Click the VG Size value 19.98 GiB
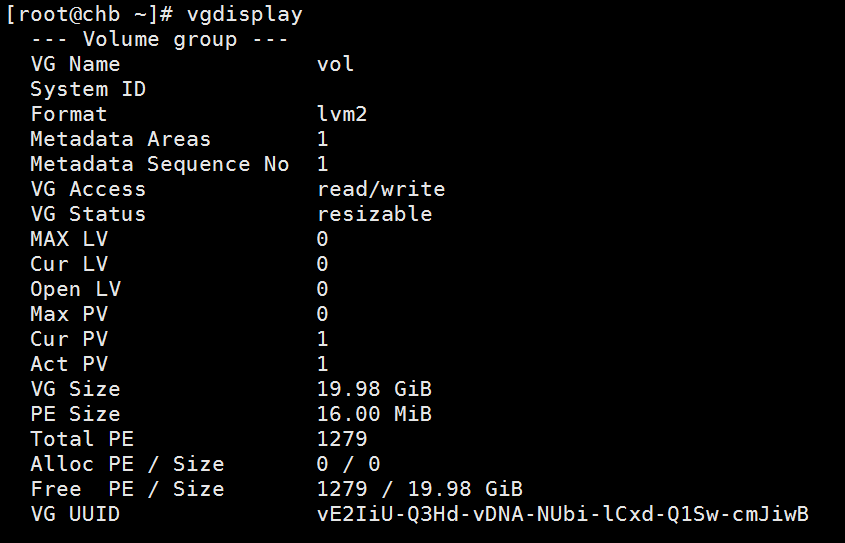Screen dimensions: 845x543 (x=374, y=389)
